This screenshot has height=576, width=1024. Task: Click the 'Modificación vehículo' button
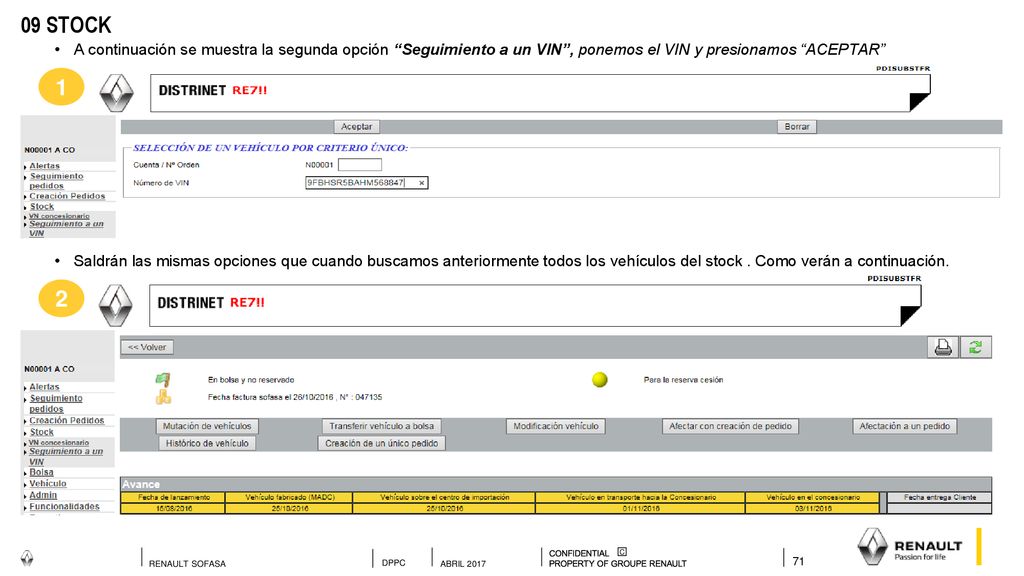pyautogui.click(x=556, y=426)
